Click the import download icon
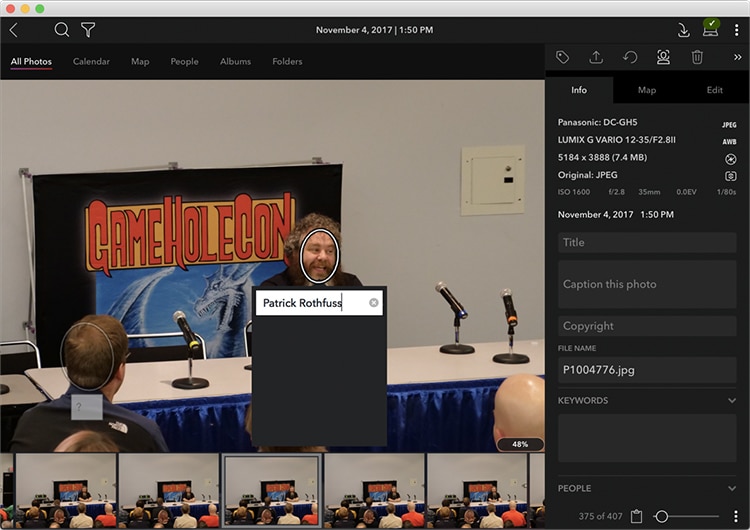750x530 pixels. pyautogui.click(x=684, y=30)
